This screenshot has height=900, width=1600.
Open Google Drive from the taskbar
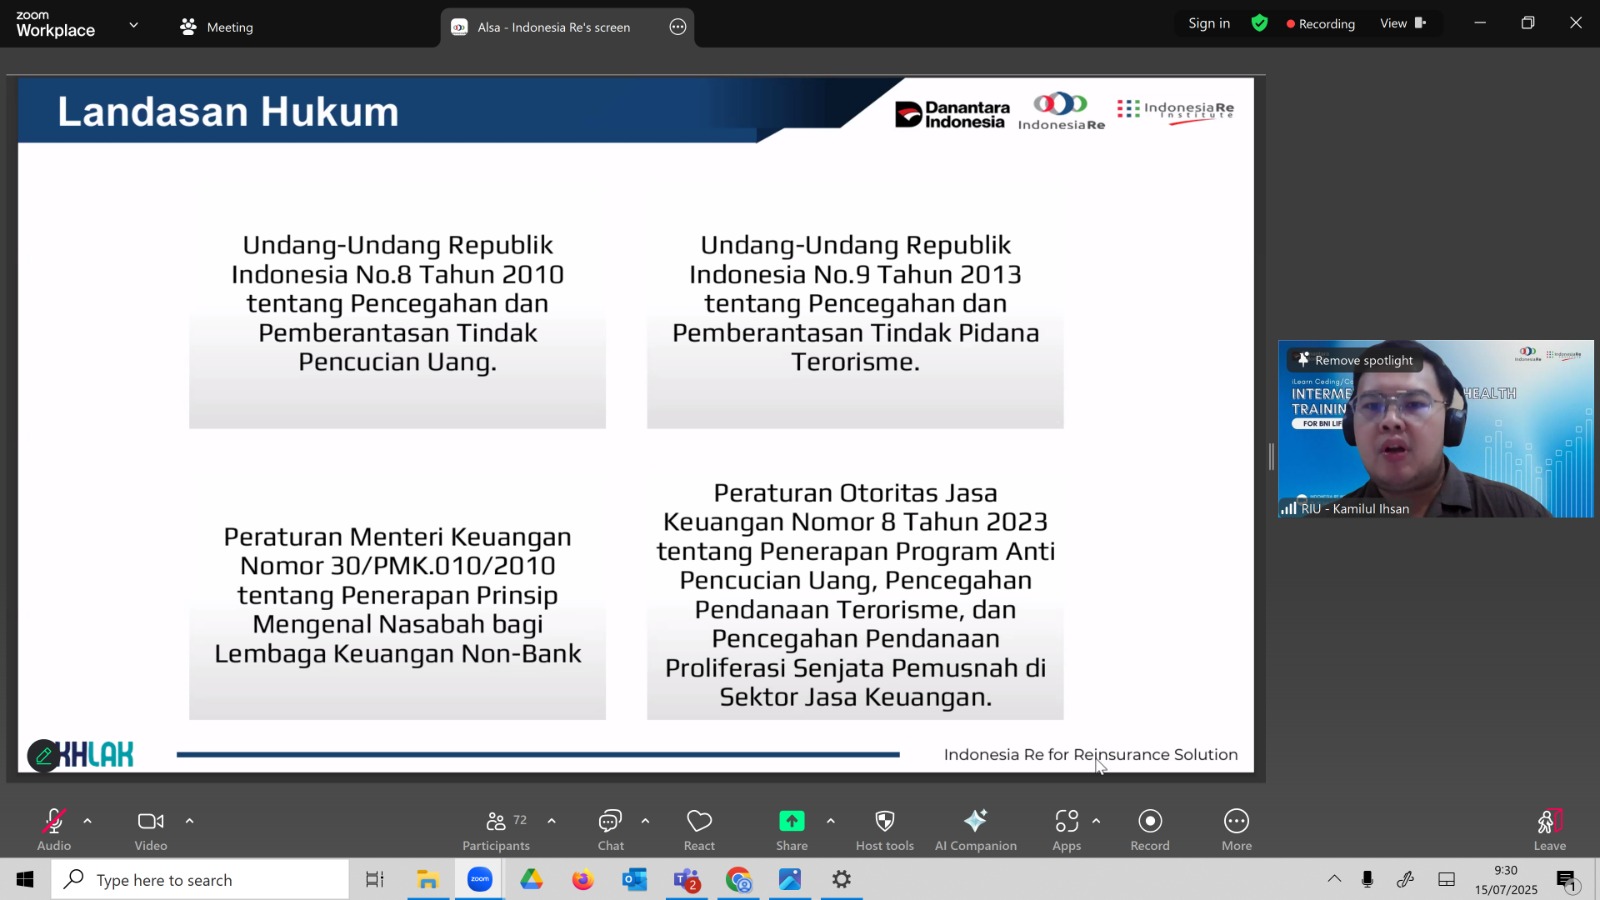tap(531, 880)
